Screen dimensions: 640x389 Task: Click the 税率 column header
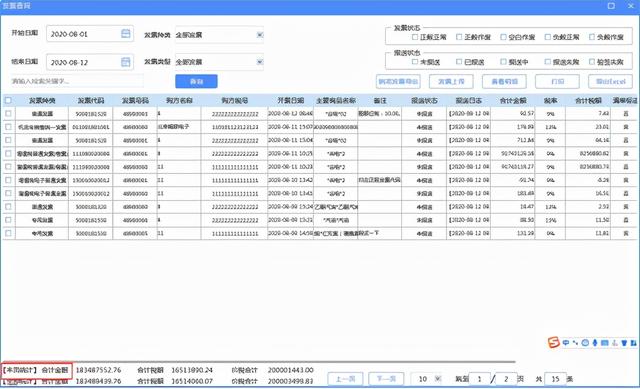click(x=550, y=100)
